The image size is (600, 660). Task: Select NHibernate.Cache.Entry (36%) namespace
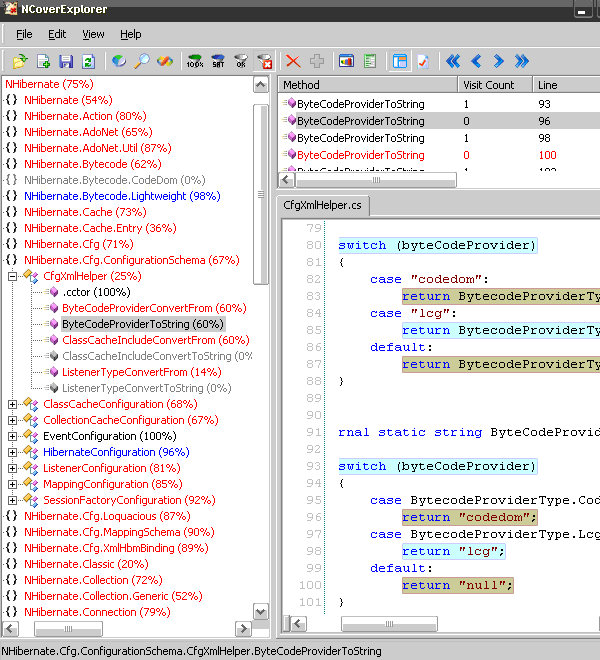tap(100, 228)
